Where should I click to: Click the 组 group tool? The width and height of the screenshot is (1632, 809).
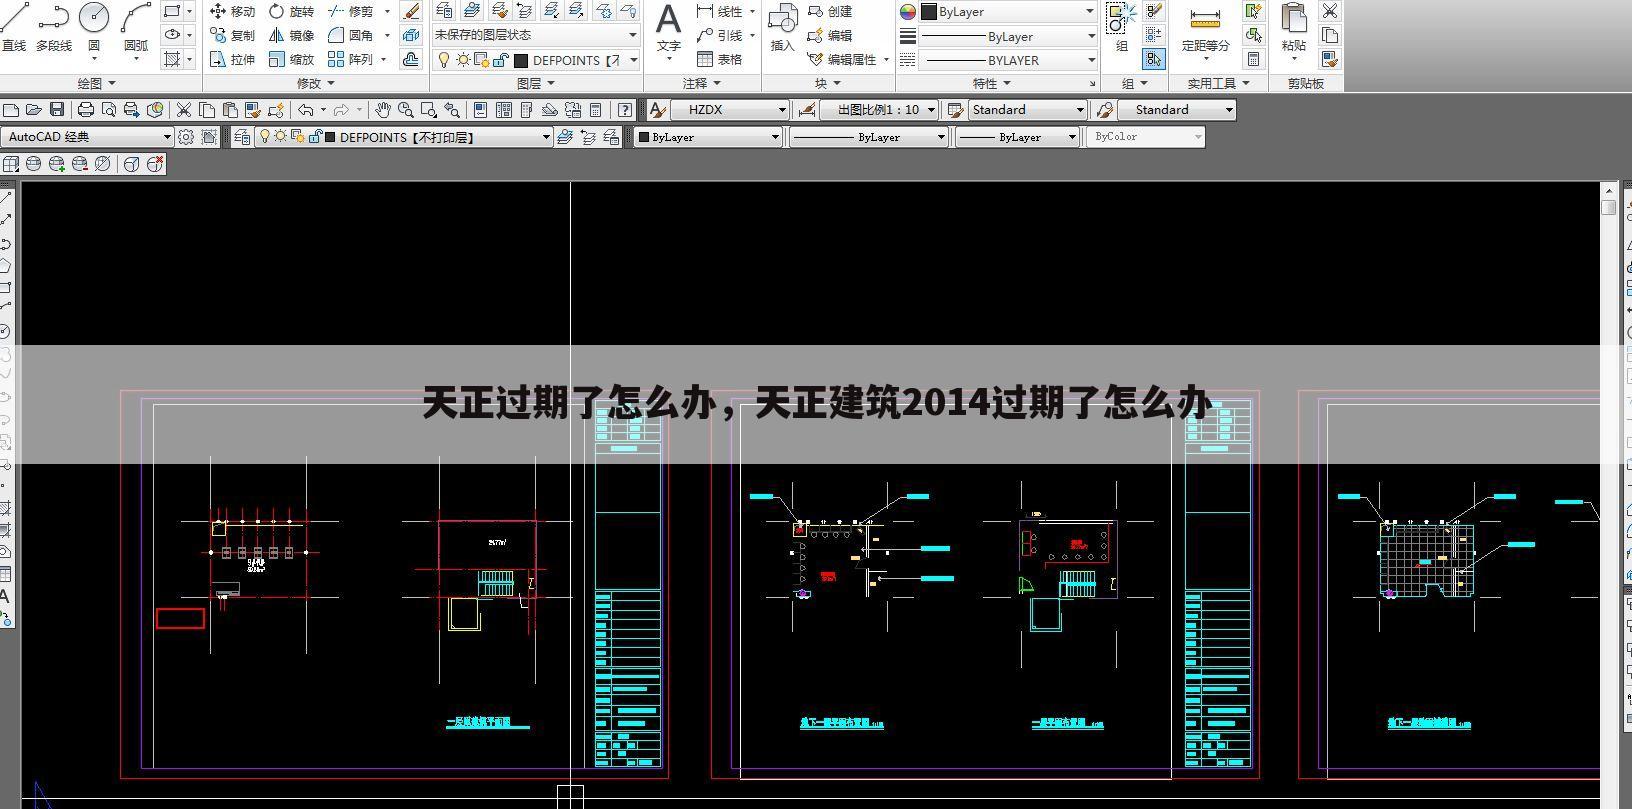(1122, 28)
